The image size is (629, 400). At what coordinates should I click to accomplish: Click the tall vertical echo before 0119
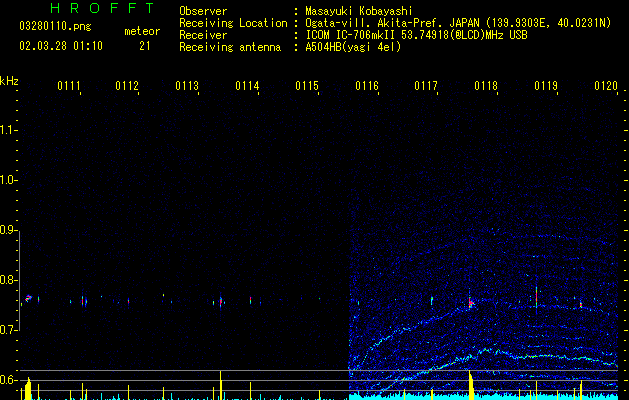click(x=536, y=296)
